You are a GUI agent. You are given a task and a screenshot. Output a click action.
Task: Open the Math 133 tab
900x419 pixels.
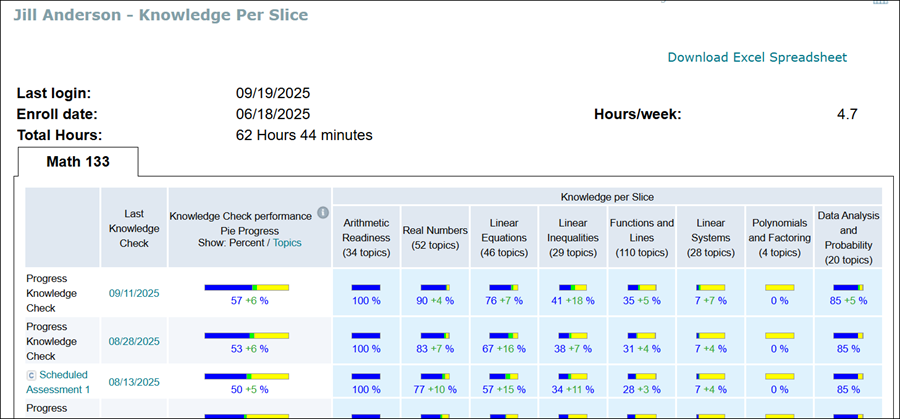click(78, 161)
